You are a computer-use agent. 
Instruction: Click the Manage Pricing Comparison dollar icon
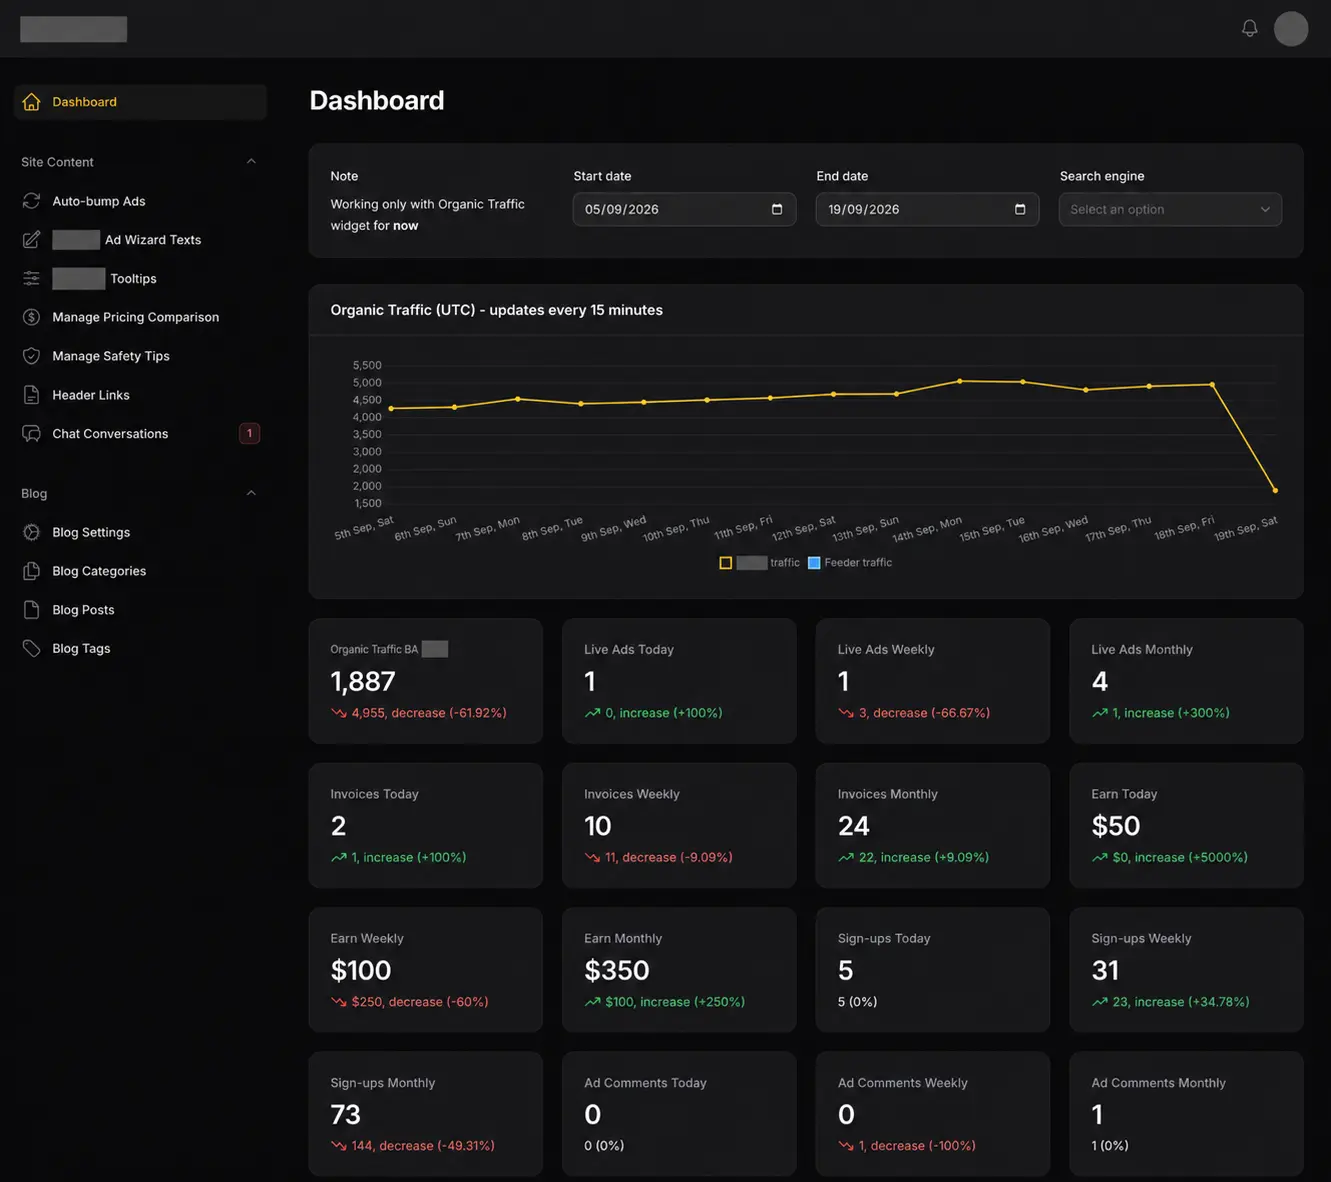(x=31, y=317)
